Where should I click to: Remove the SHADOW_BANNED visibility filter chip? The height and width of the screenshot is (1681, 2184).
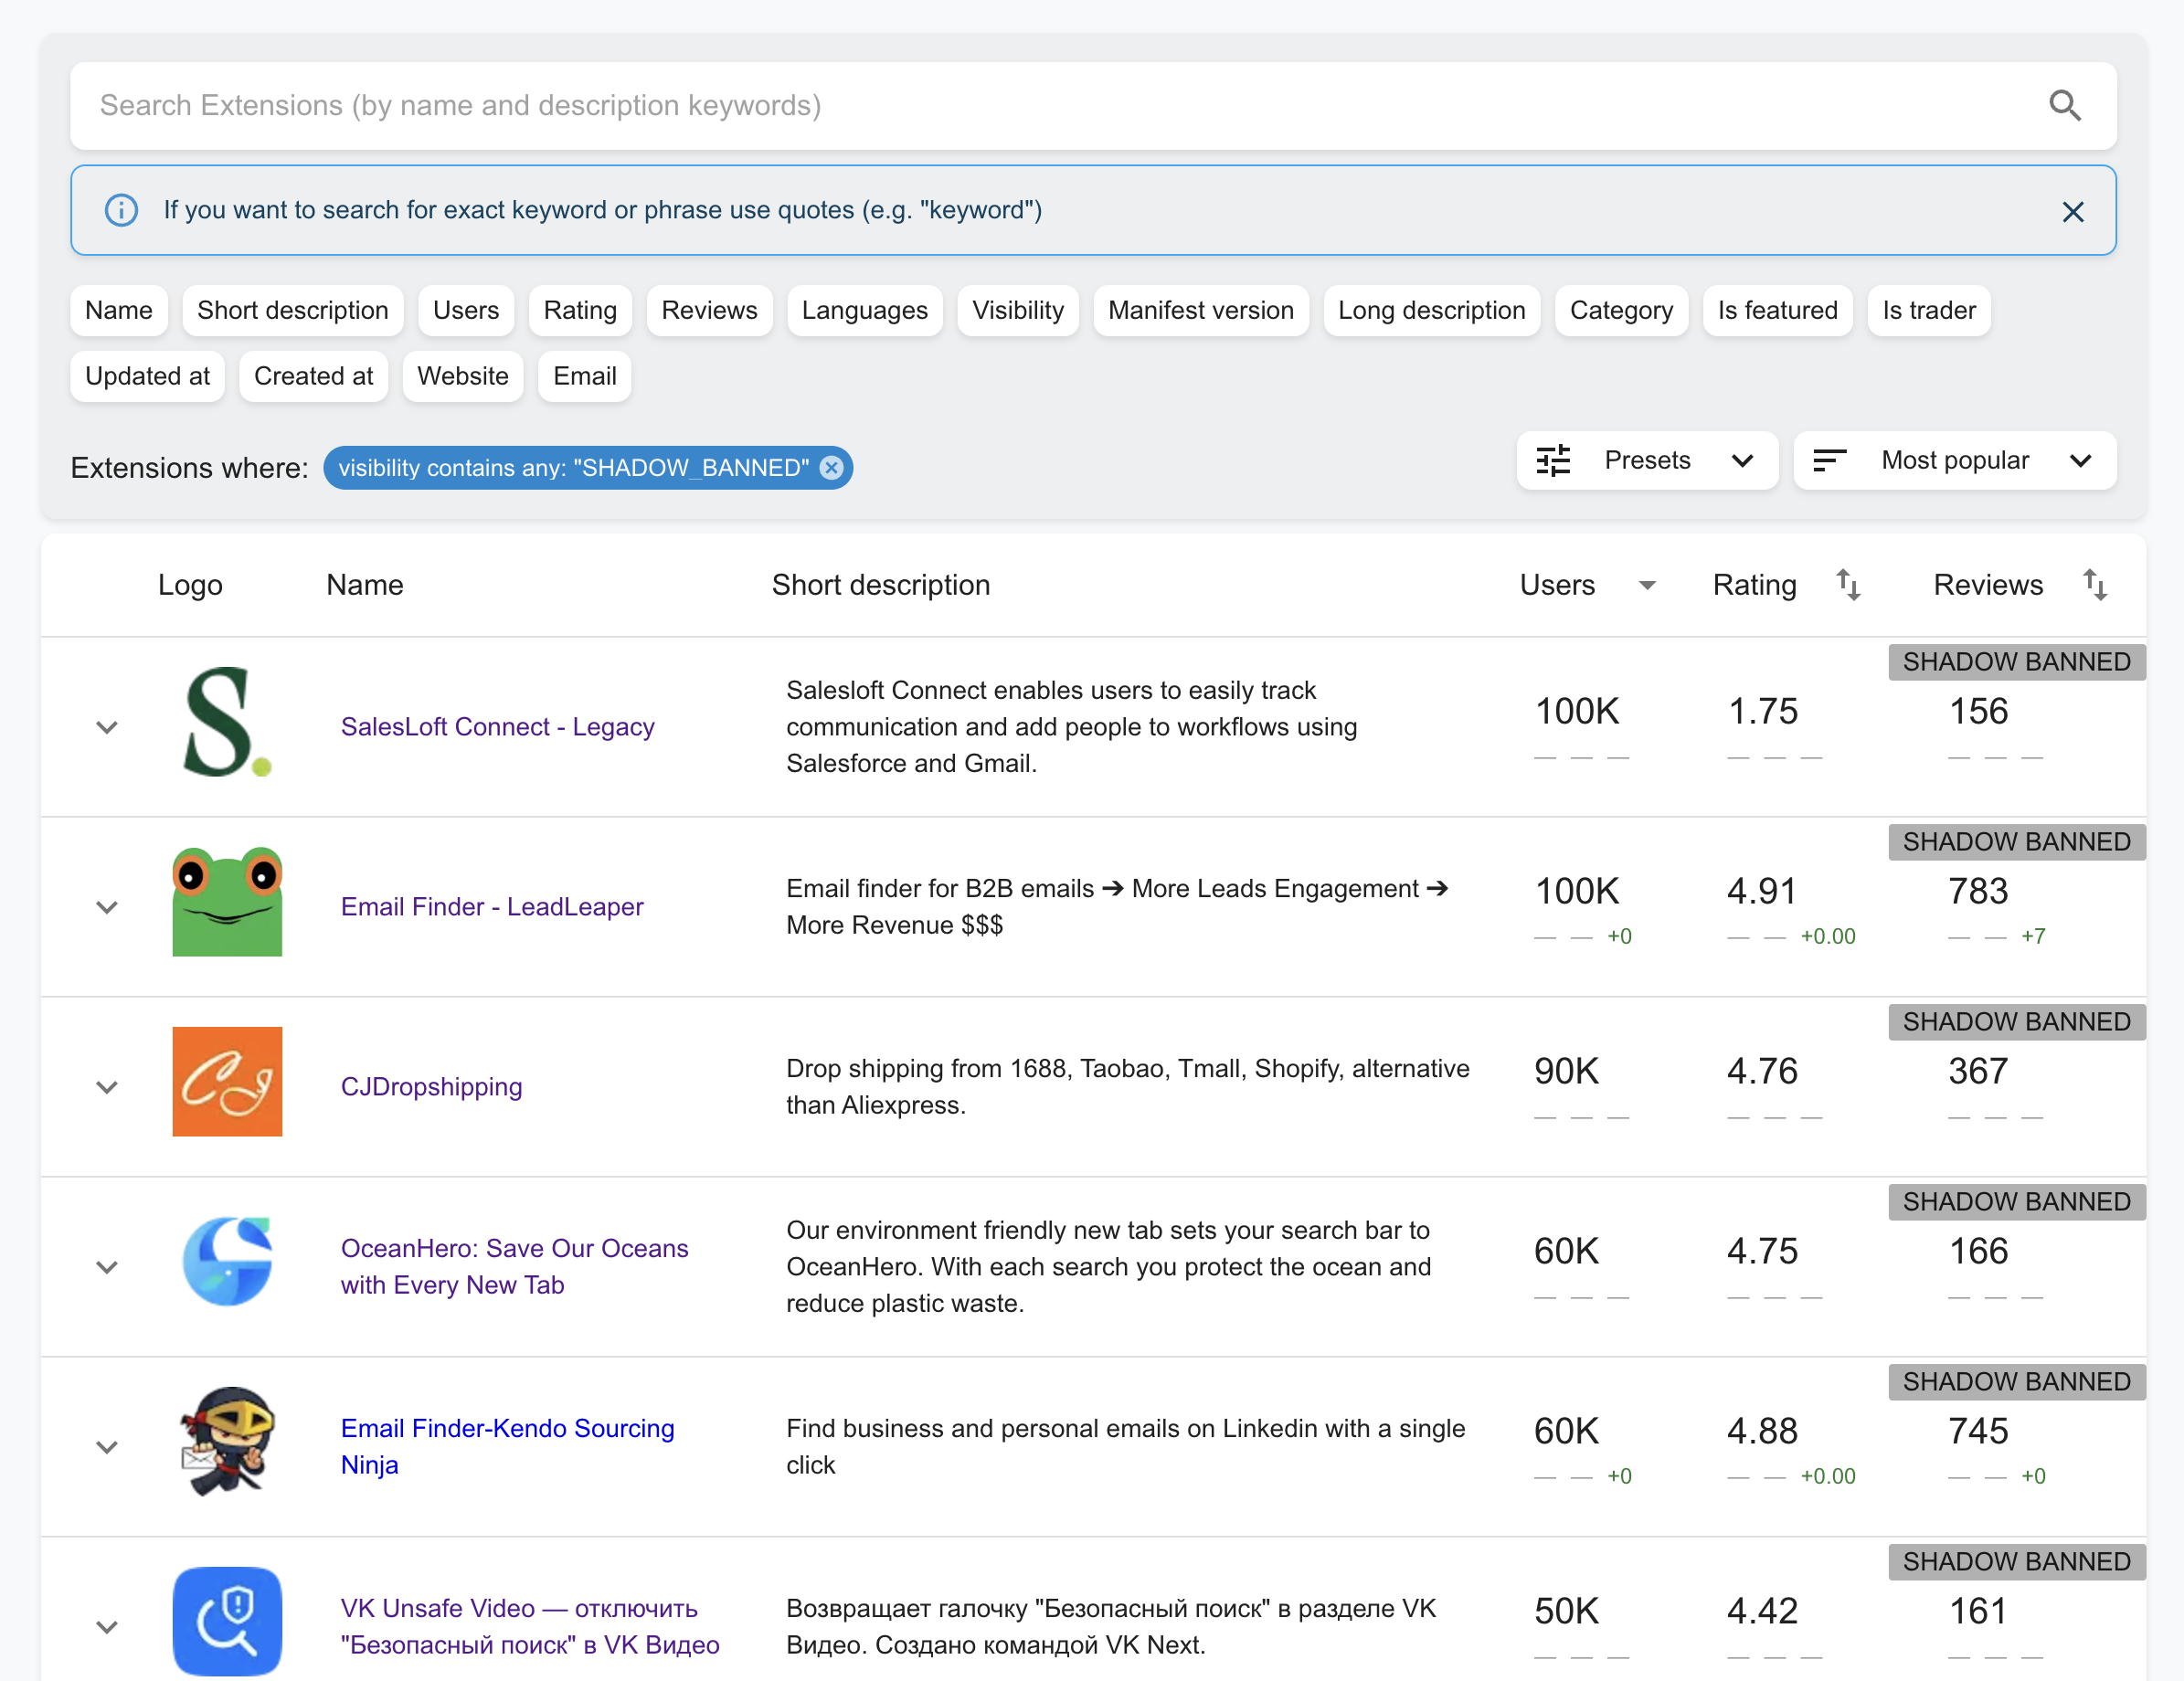[x=831, y=468]
